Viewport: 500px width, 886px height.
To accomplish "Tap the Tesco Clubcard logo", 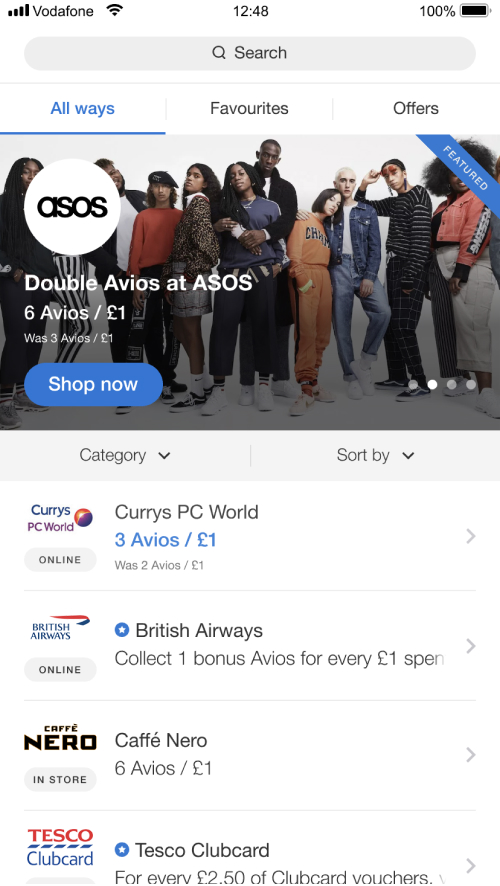I will 60,847.
